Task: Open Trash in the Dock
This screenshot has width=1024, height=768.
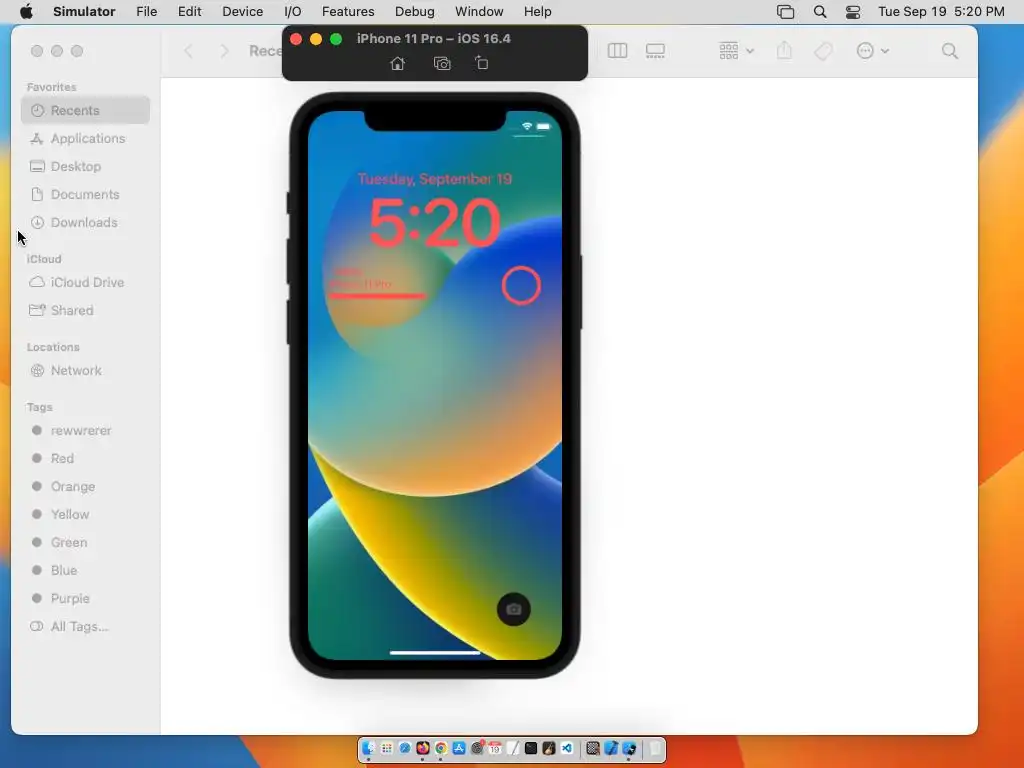Action: pos(654,748)
